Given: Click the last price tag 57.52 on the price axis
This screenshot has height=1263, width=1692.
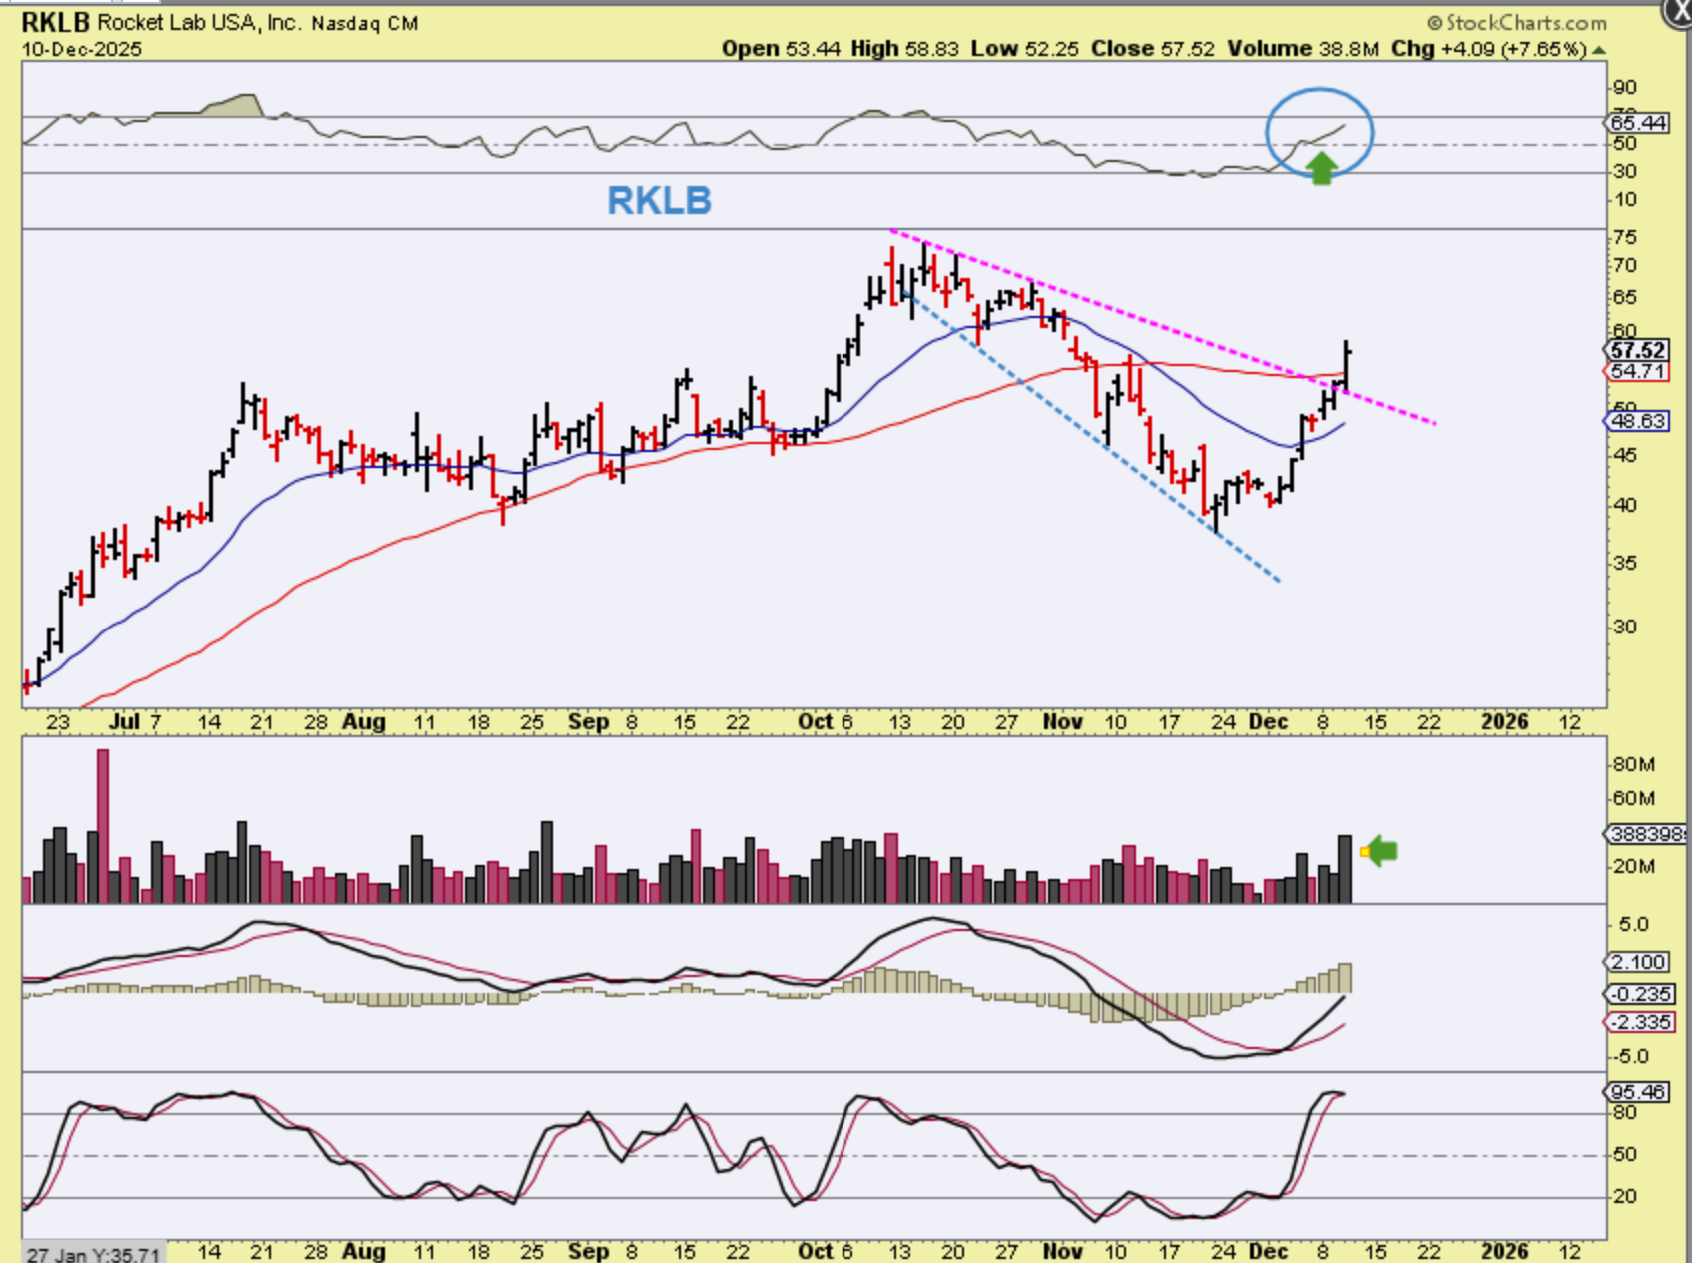Looking at the screenshot, I should pyautogui.click(x=1639, y=350).
